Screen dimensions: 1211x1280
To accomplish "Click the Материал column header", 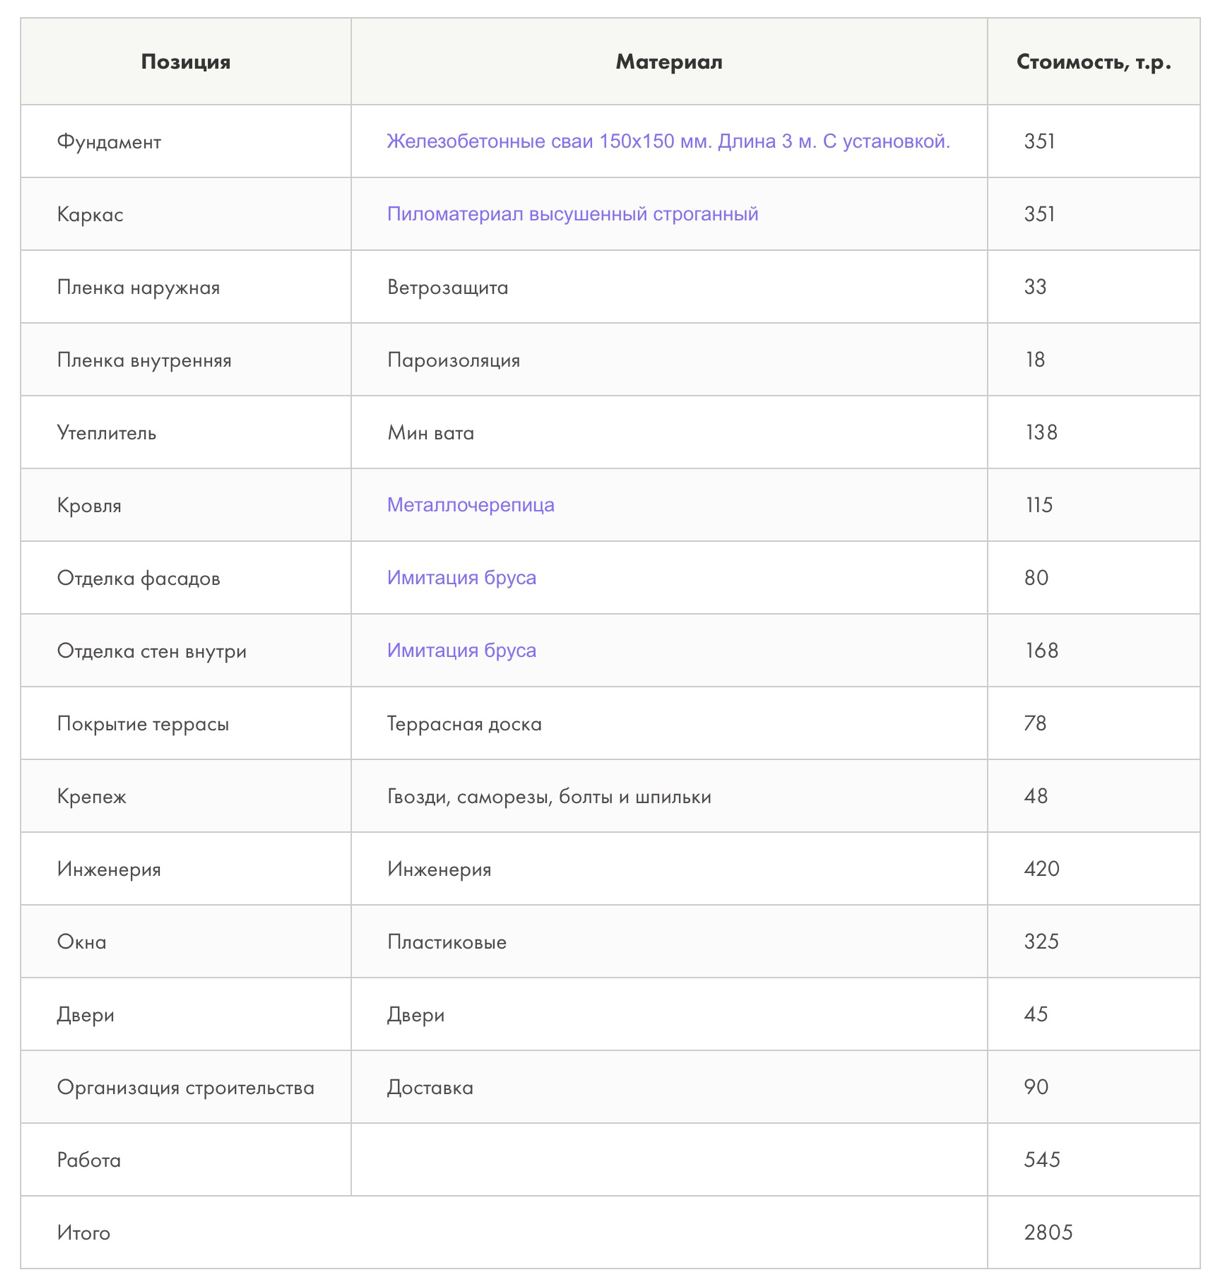I will (x=669, y=62).
